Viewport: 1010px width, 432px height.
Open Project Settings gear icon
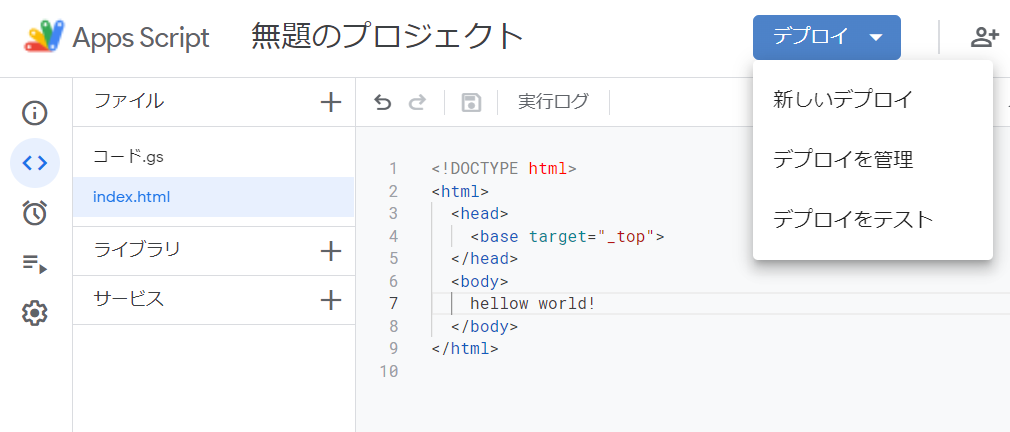(x=35, y=313)
